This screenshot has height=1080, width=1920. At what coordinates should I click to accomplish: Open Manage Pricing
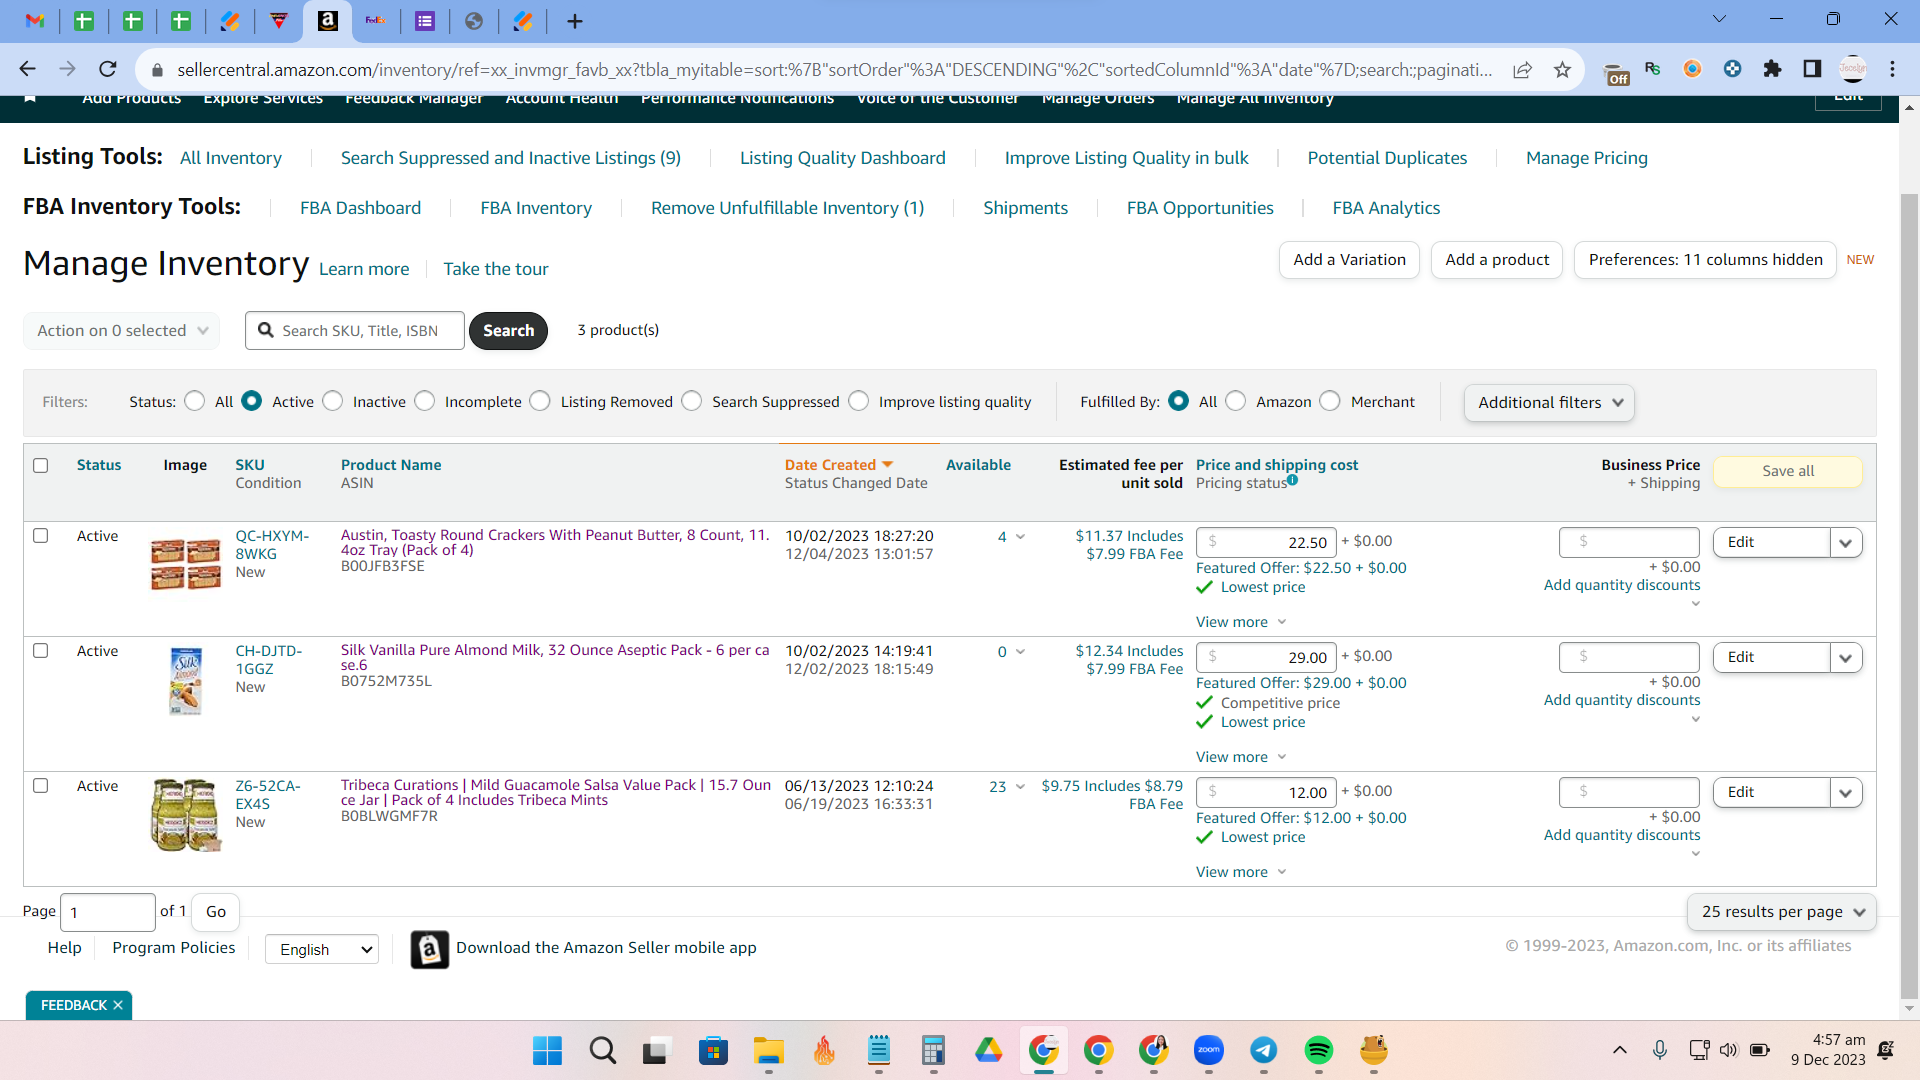[x=1586, y=158]
